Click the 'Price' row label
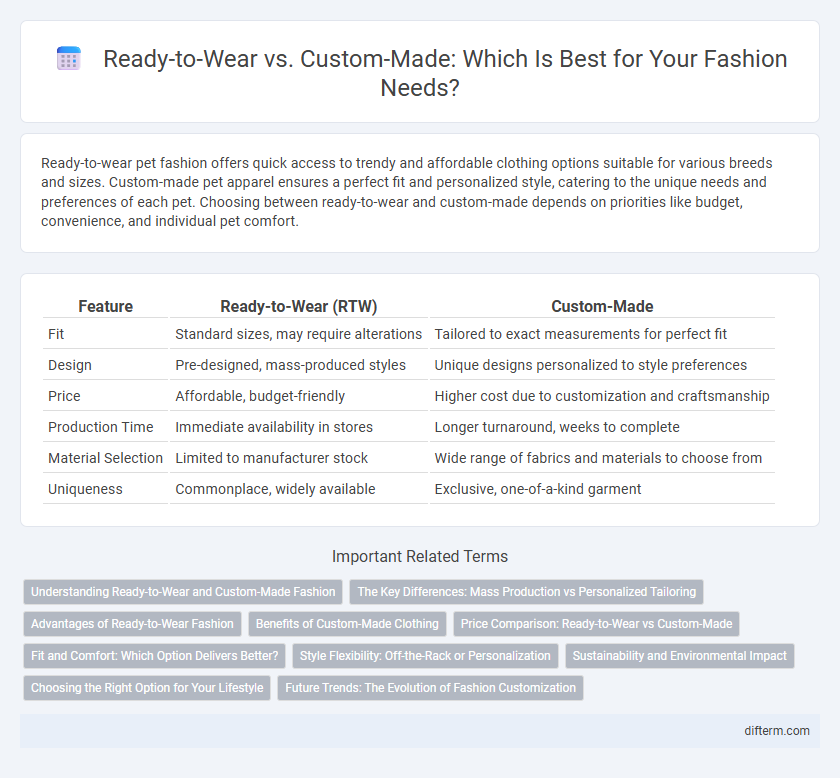This screenshot has height=778, width=840. (64, 397)
